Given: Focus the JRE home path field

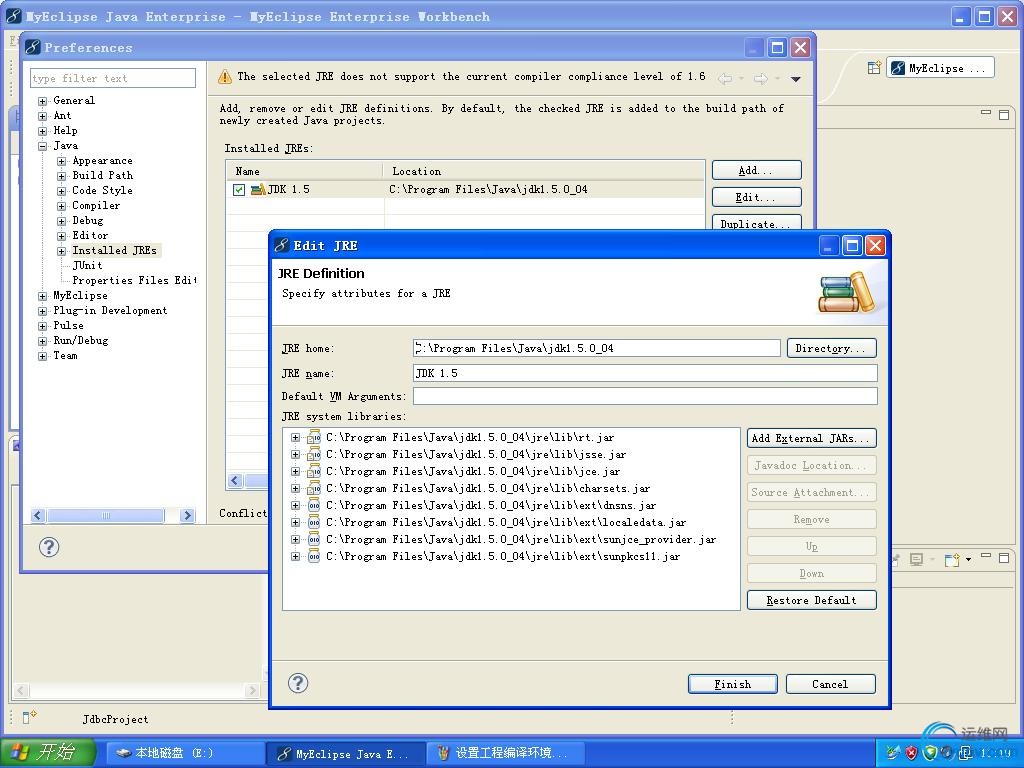Looking at the screenshot, I should (596, 348).
